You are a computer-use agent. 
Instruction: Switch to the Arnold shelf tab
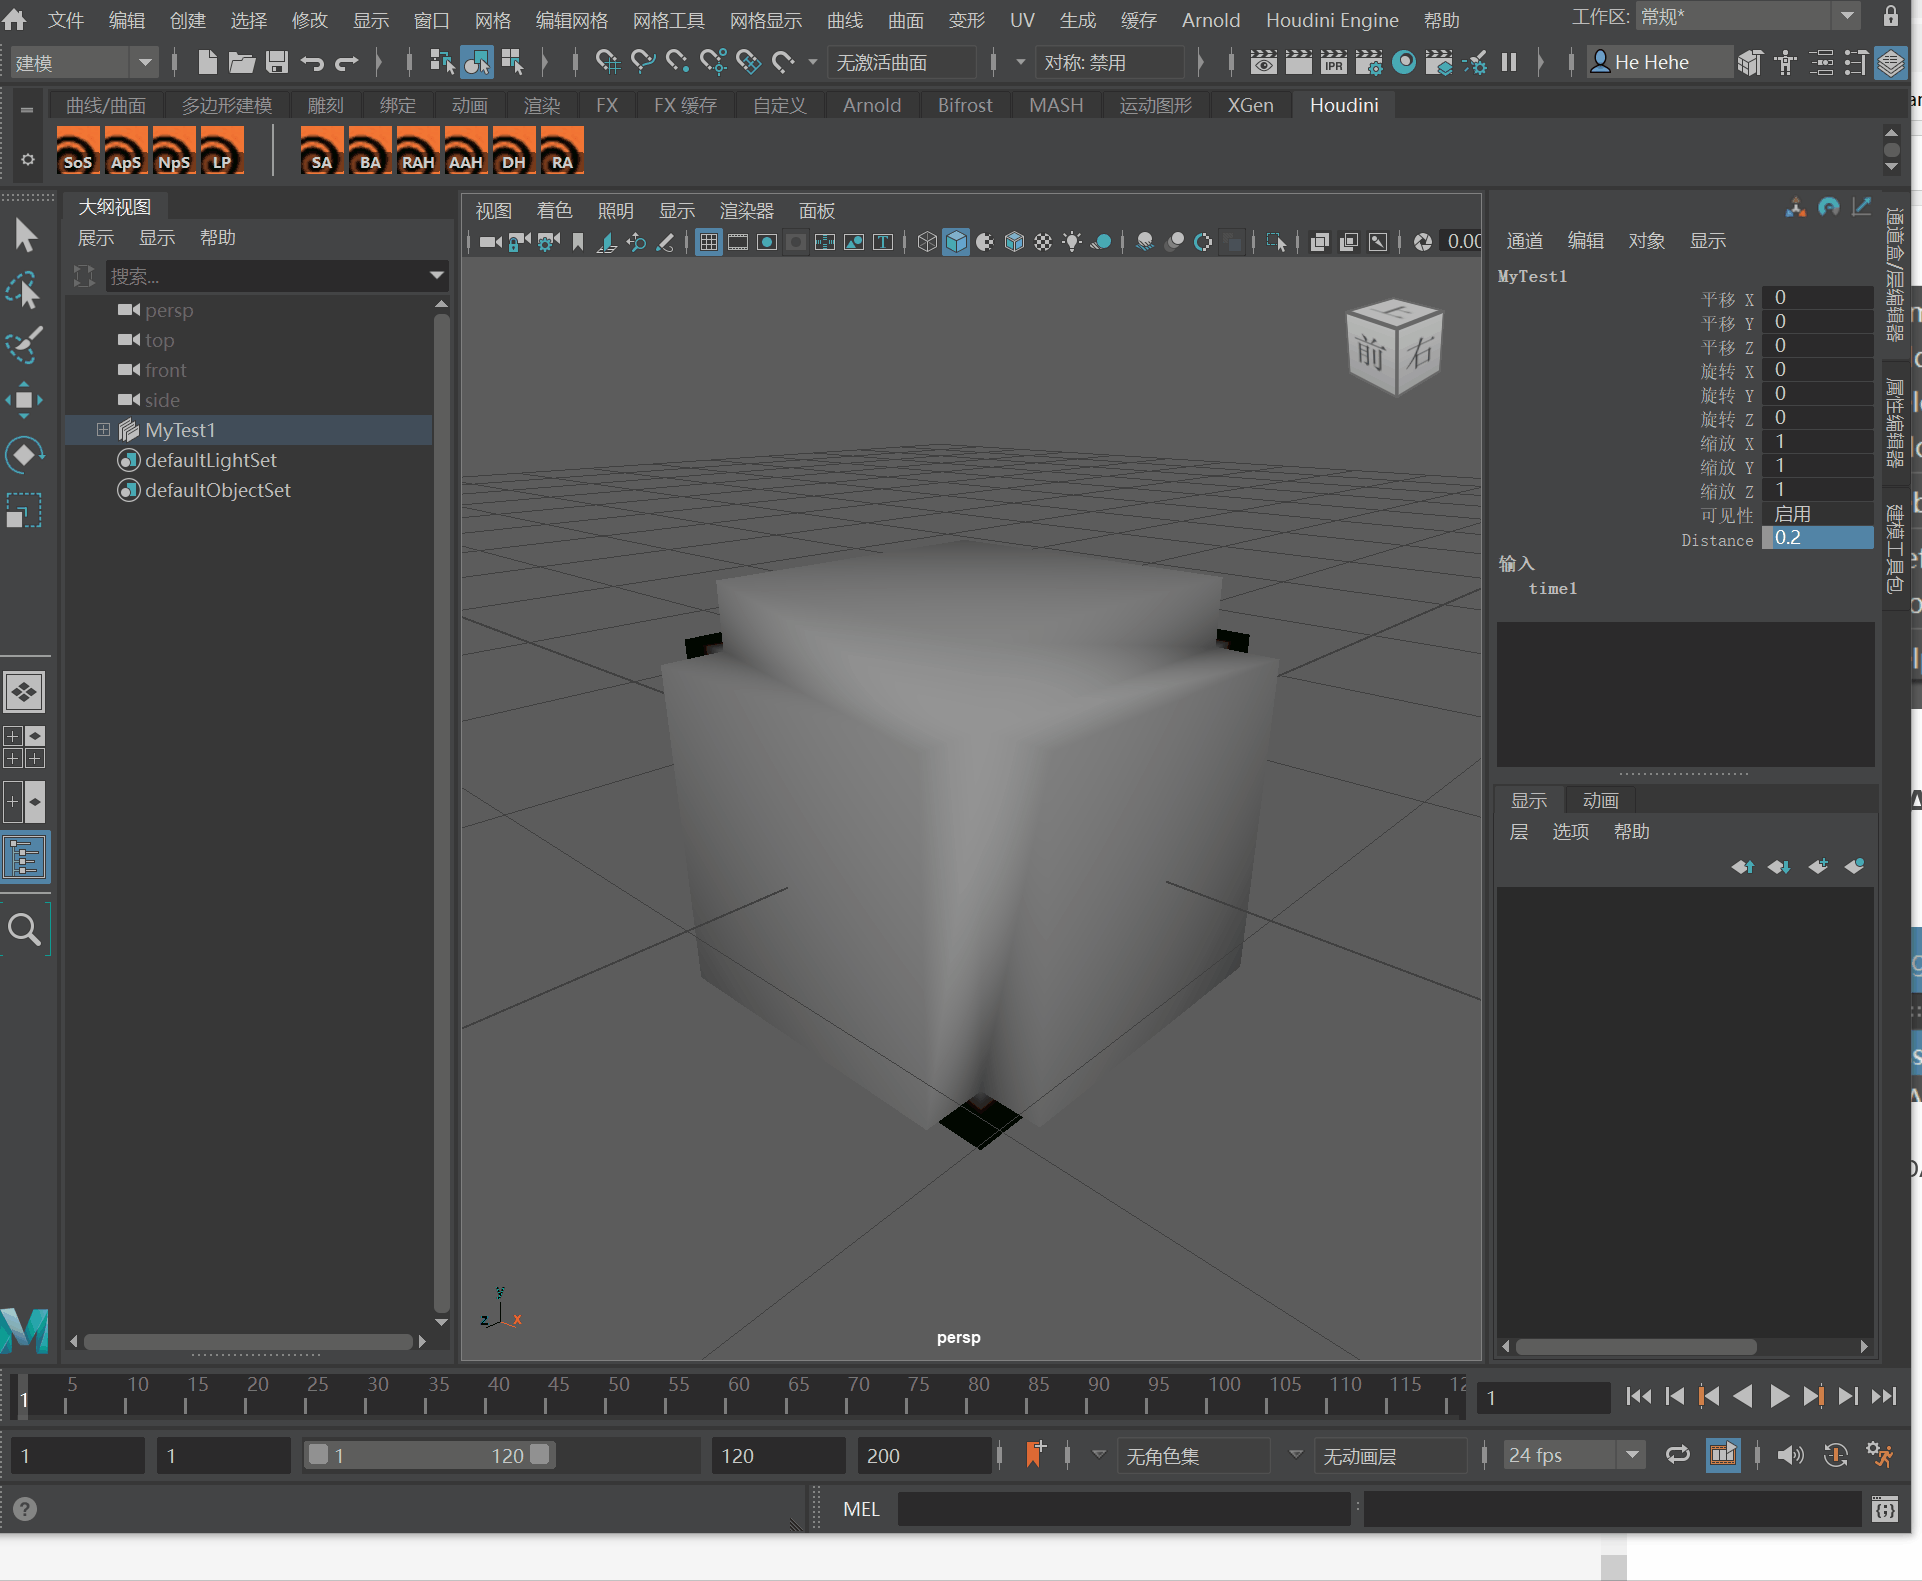(871, 104)
